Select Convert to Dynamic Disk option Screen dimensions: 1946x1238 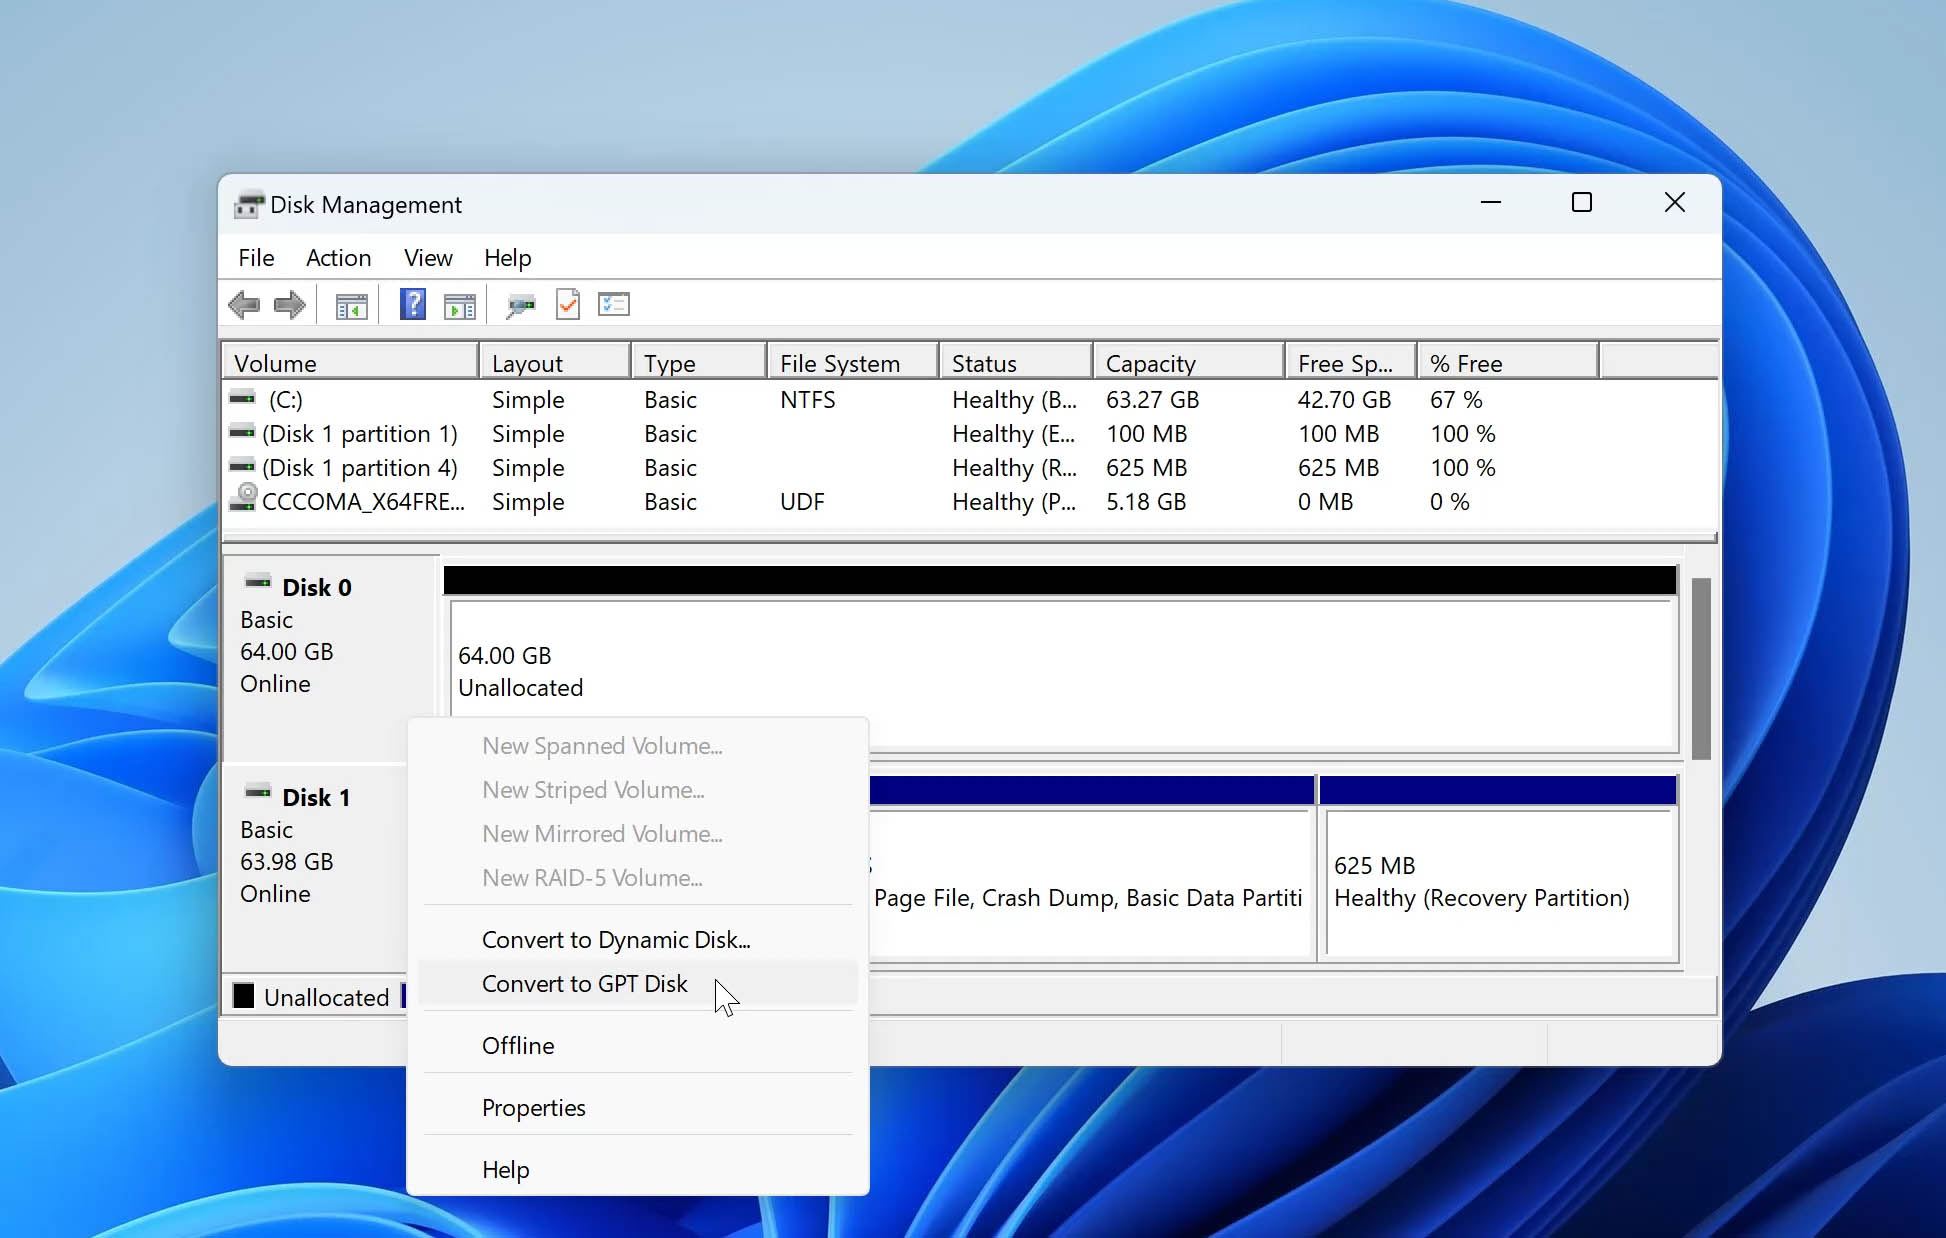pos(616,939)
